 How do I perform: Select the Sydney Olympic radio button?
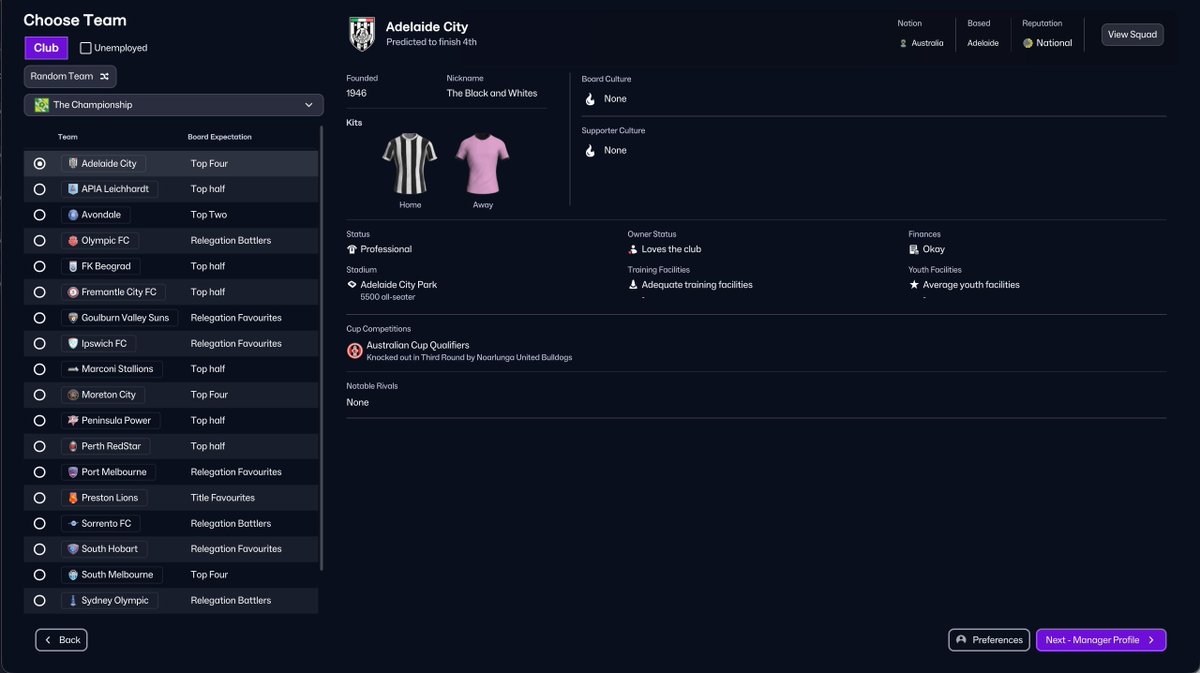pyautogui.click(x=39, y=600)
